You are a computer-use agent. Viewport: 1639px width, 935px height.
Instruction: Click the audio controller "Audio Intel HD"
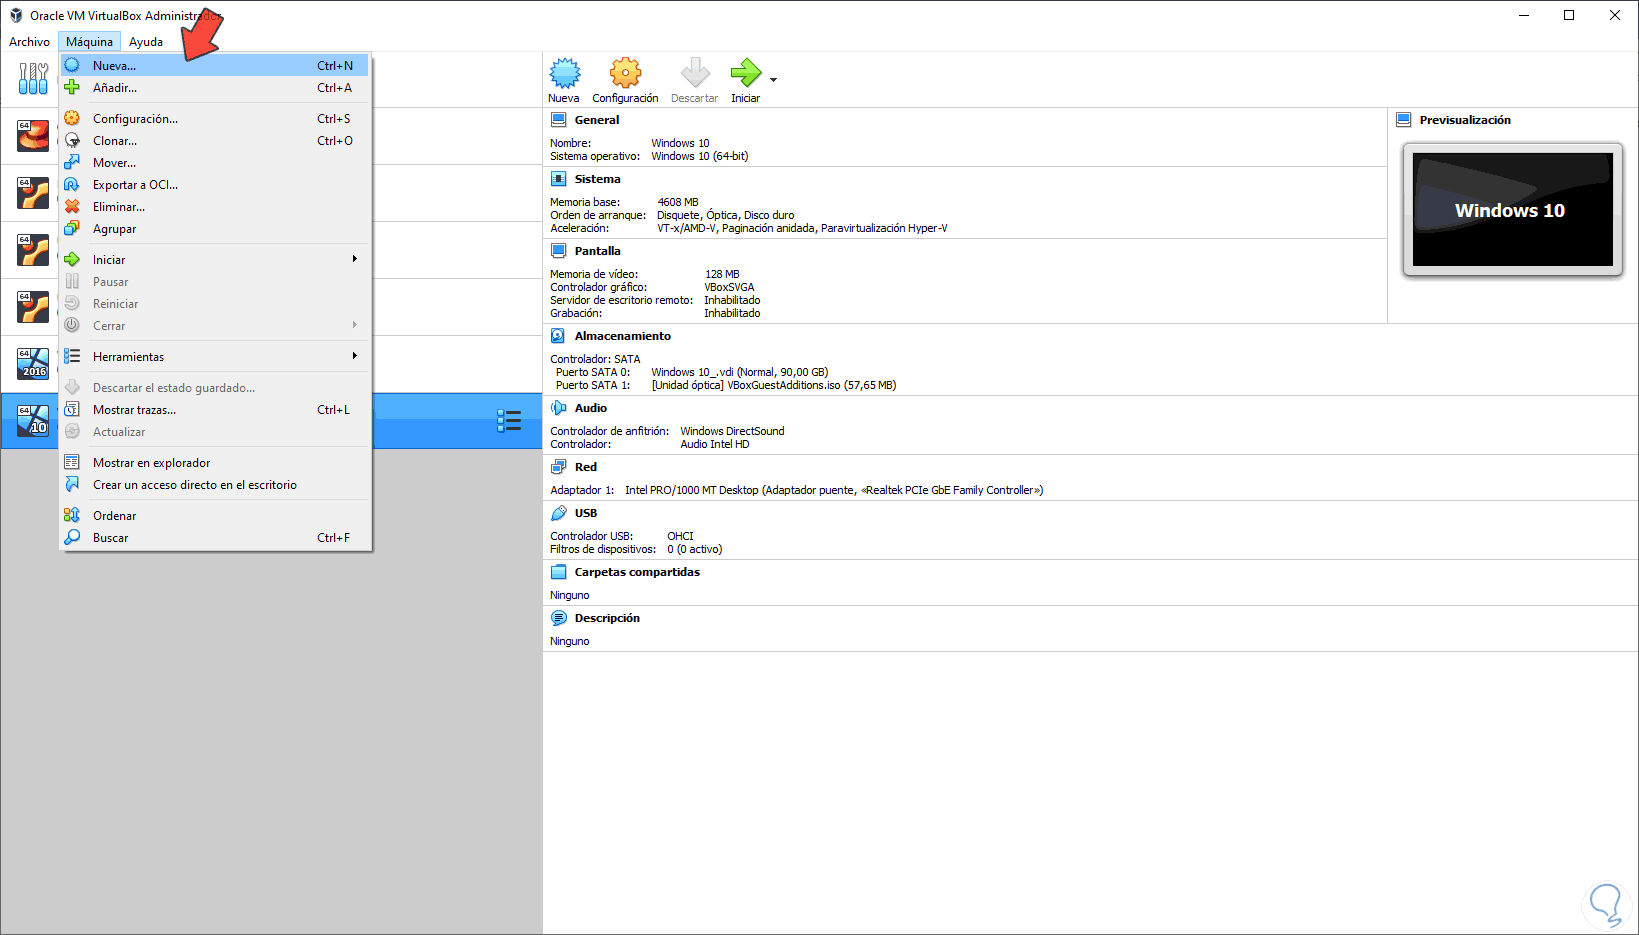pyautogui.click(x=714, y=444)
